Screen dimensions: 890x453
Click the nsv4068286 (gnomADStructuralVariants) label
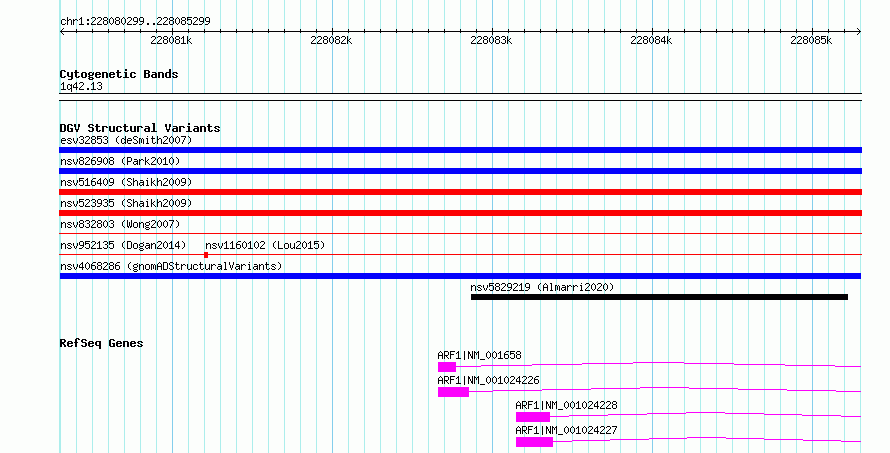(x=171, y=266)
